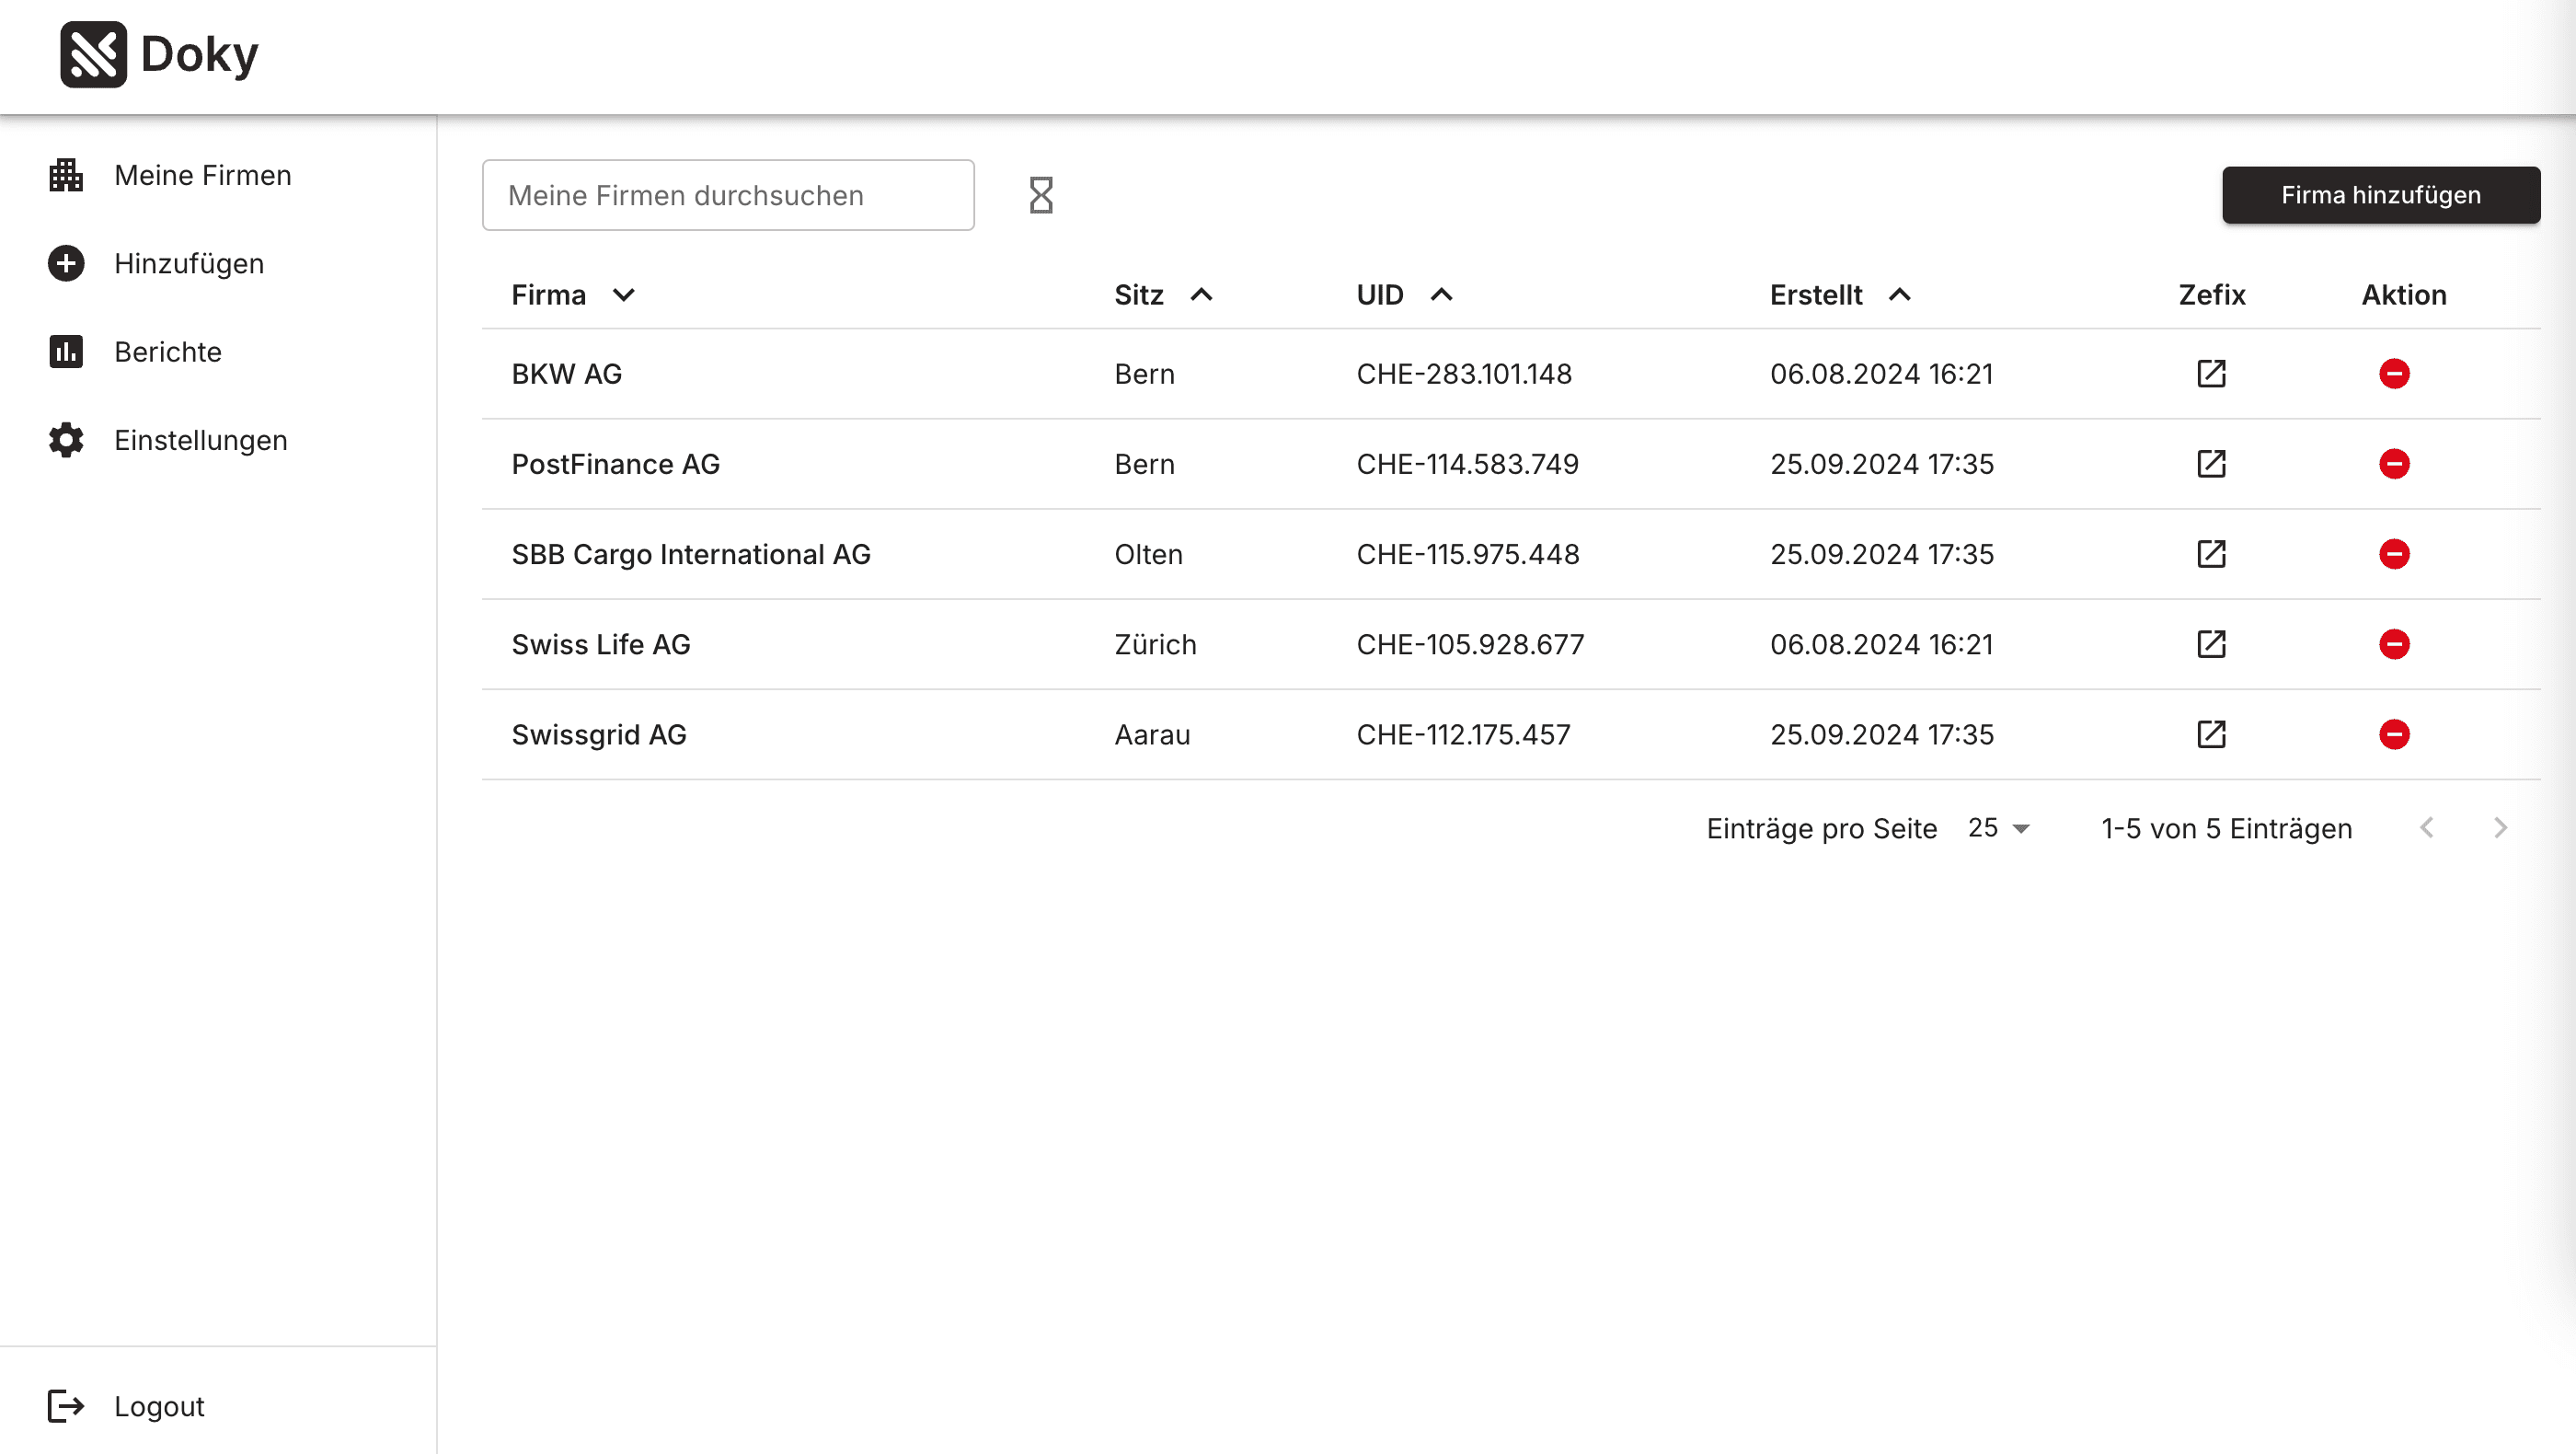Click UID CHE-105.928.677

coord(1470,644)
